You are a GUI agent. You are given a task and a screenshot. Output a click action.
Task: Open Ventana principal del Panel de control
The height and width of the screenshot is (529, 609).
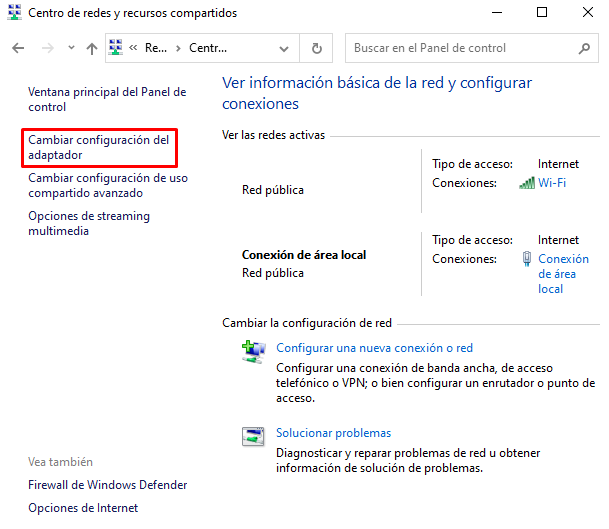point(107,99)
